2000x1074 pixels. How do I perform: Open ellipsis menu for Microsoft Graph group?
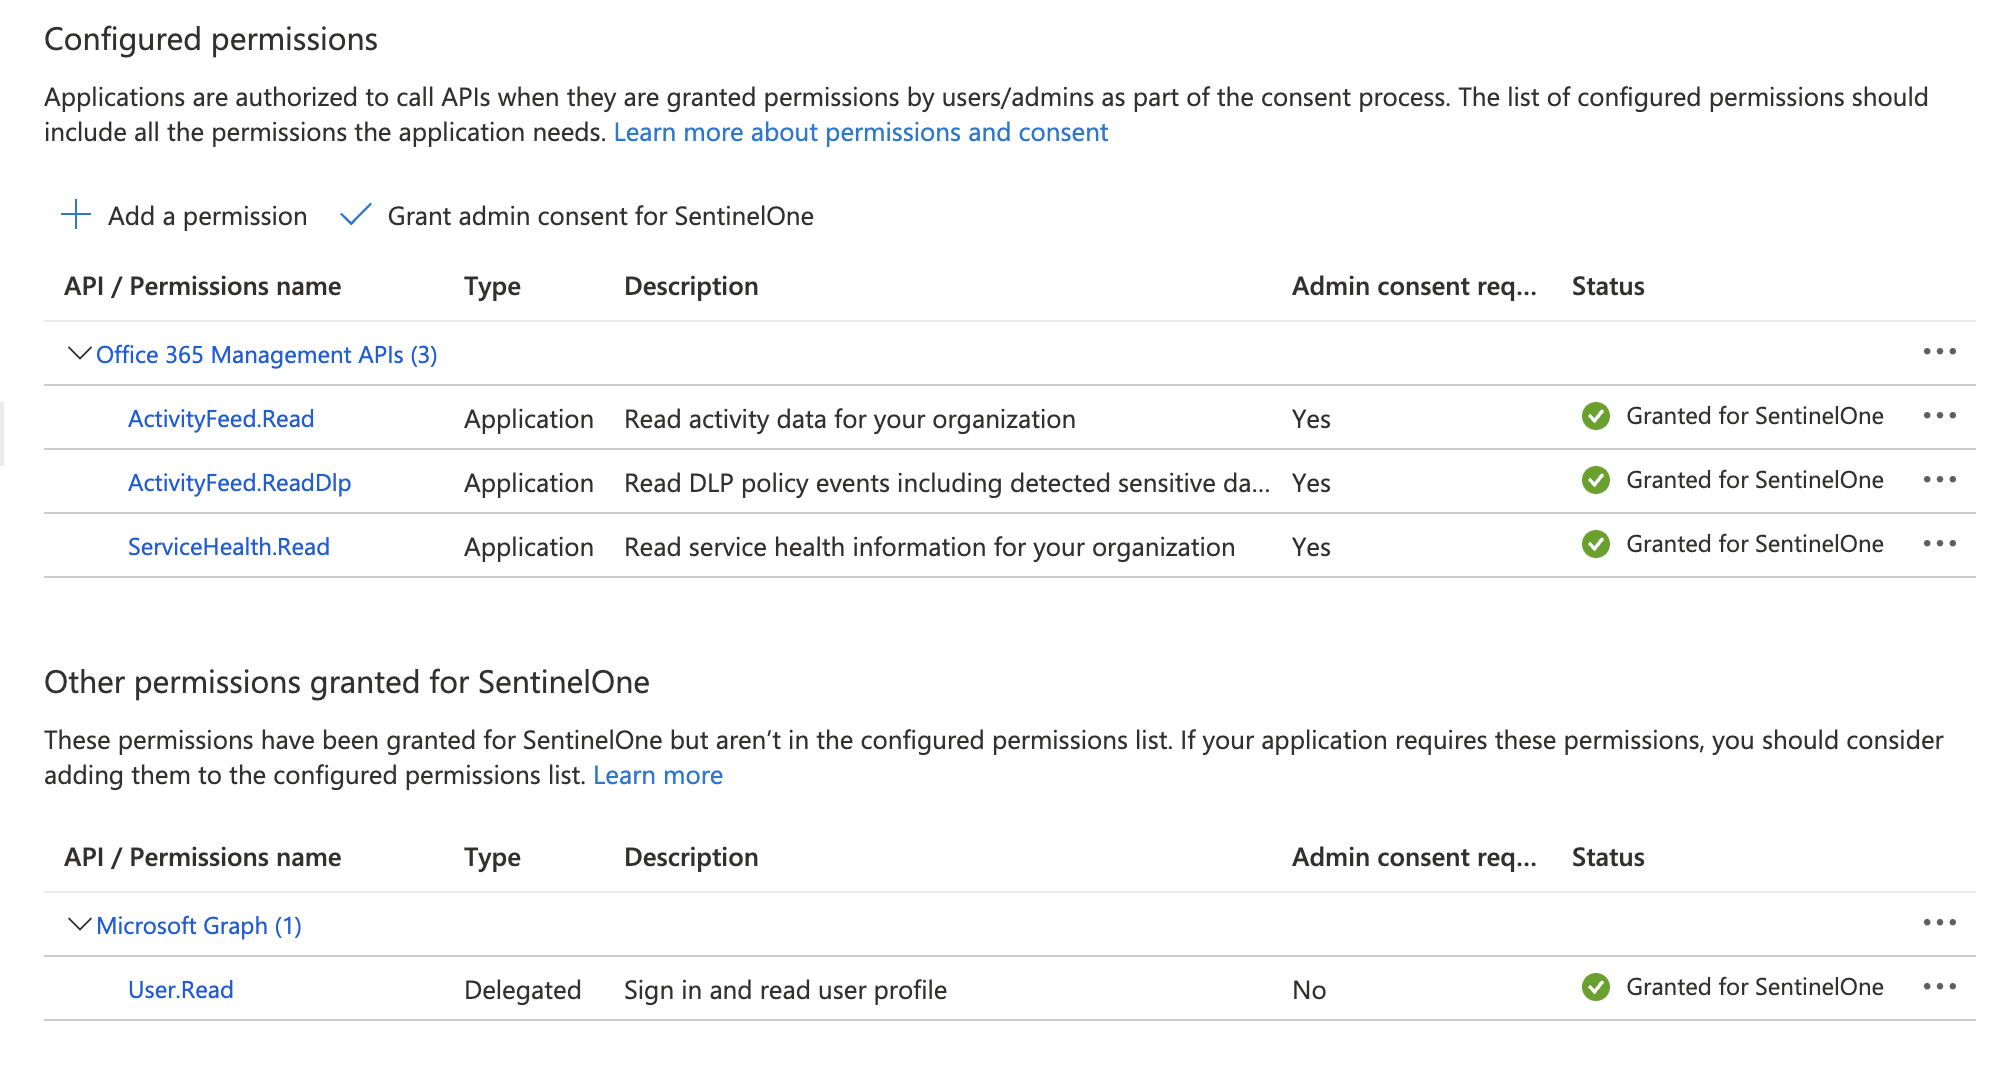(x=1939, y=923)
